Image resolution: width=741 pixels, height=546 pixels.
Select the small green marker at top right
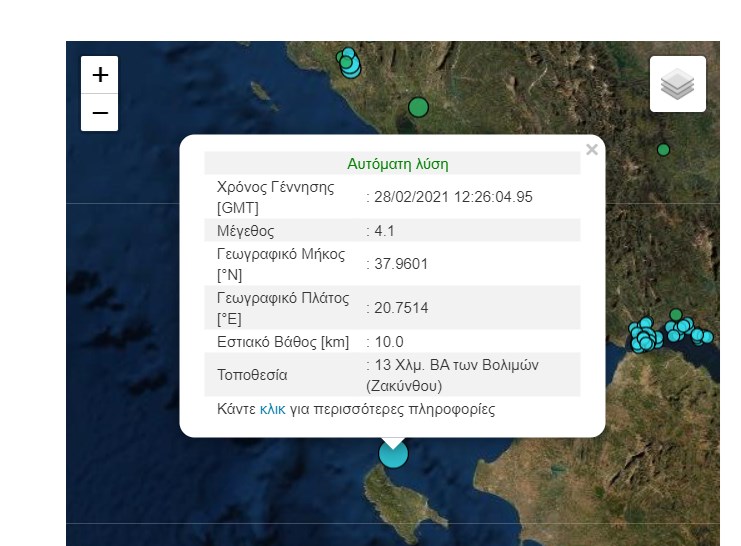(x=663, y=150)
